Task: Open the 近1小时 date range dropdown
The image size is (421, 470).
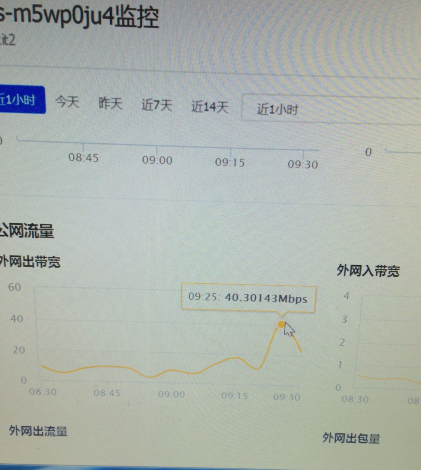Action: tap(331, 109)
